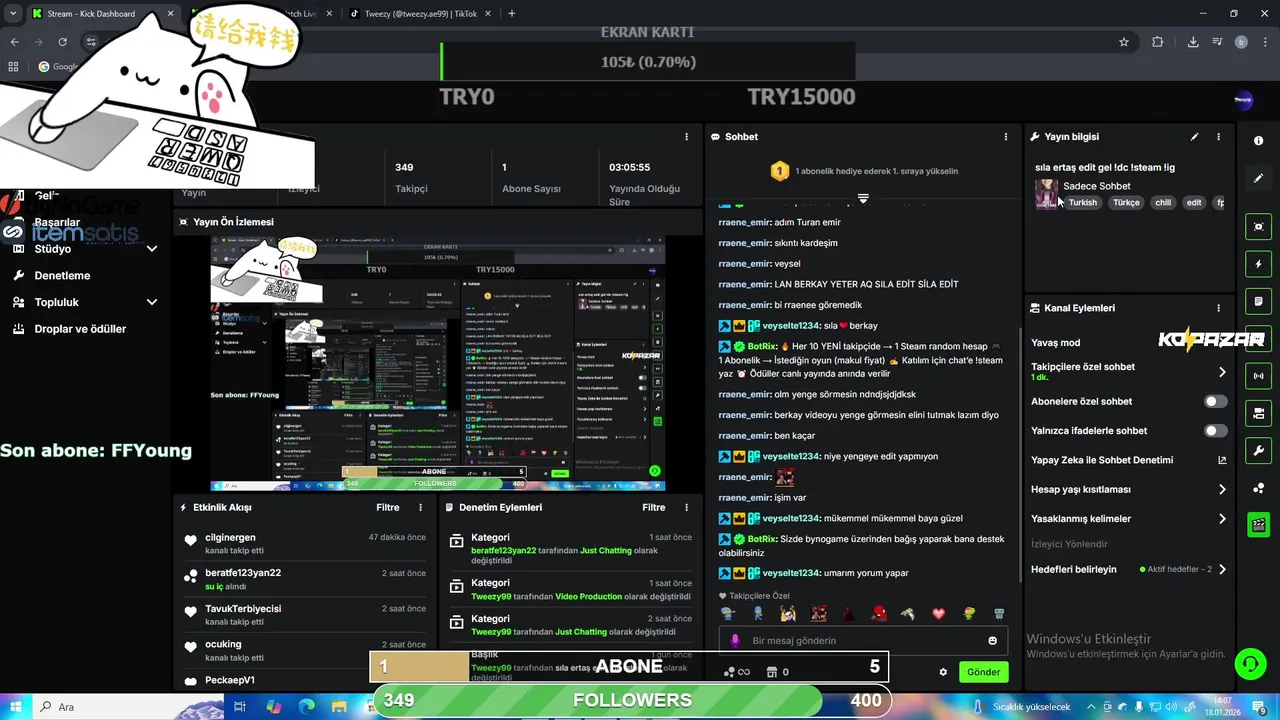This screenshot has width=1280, height=720.
Task: Open Etkinlik Akışı Filtre dropdown
Action: pos(388,507)
